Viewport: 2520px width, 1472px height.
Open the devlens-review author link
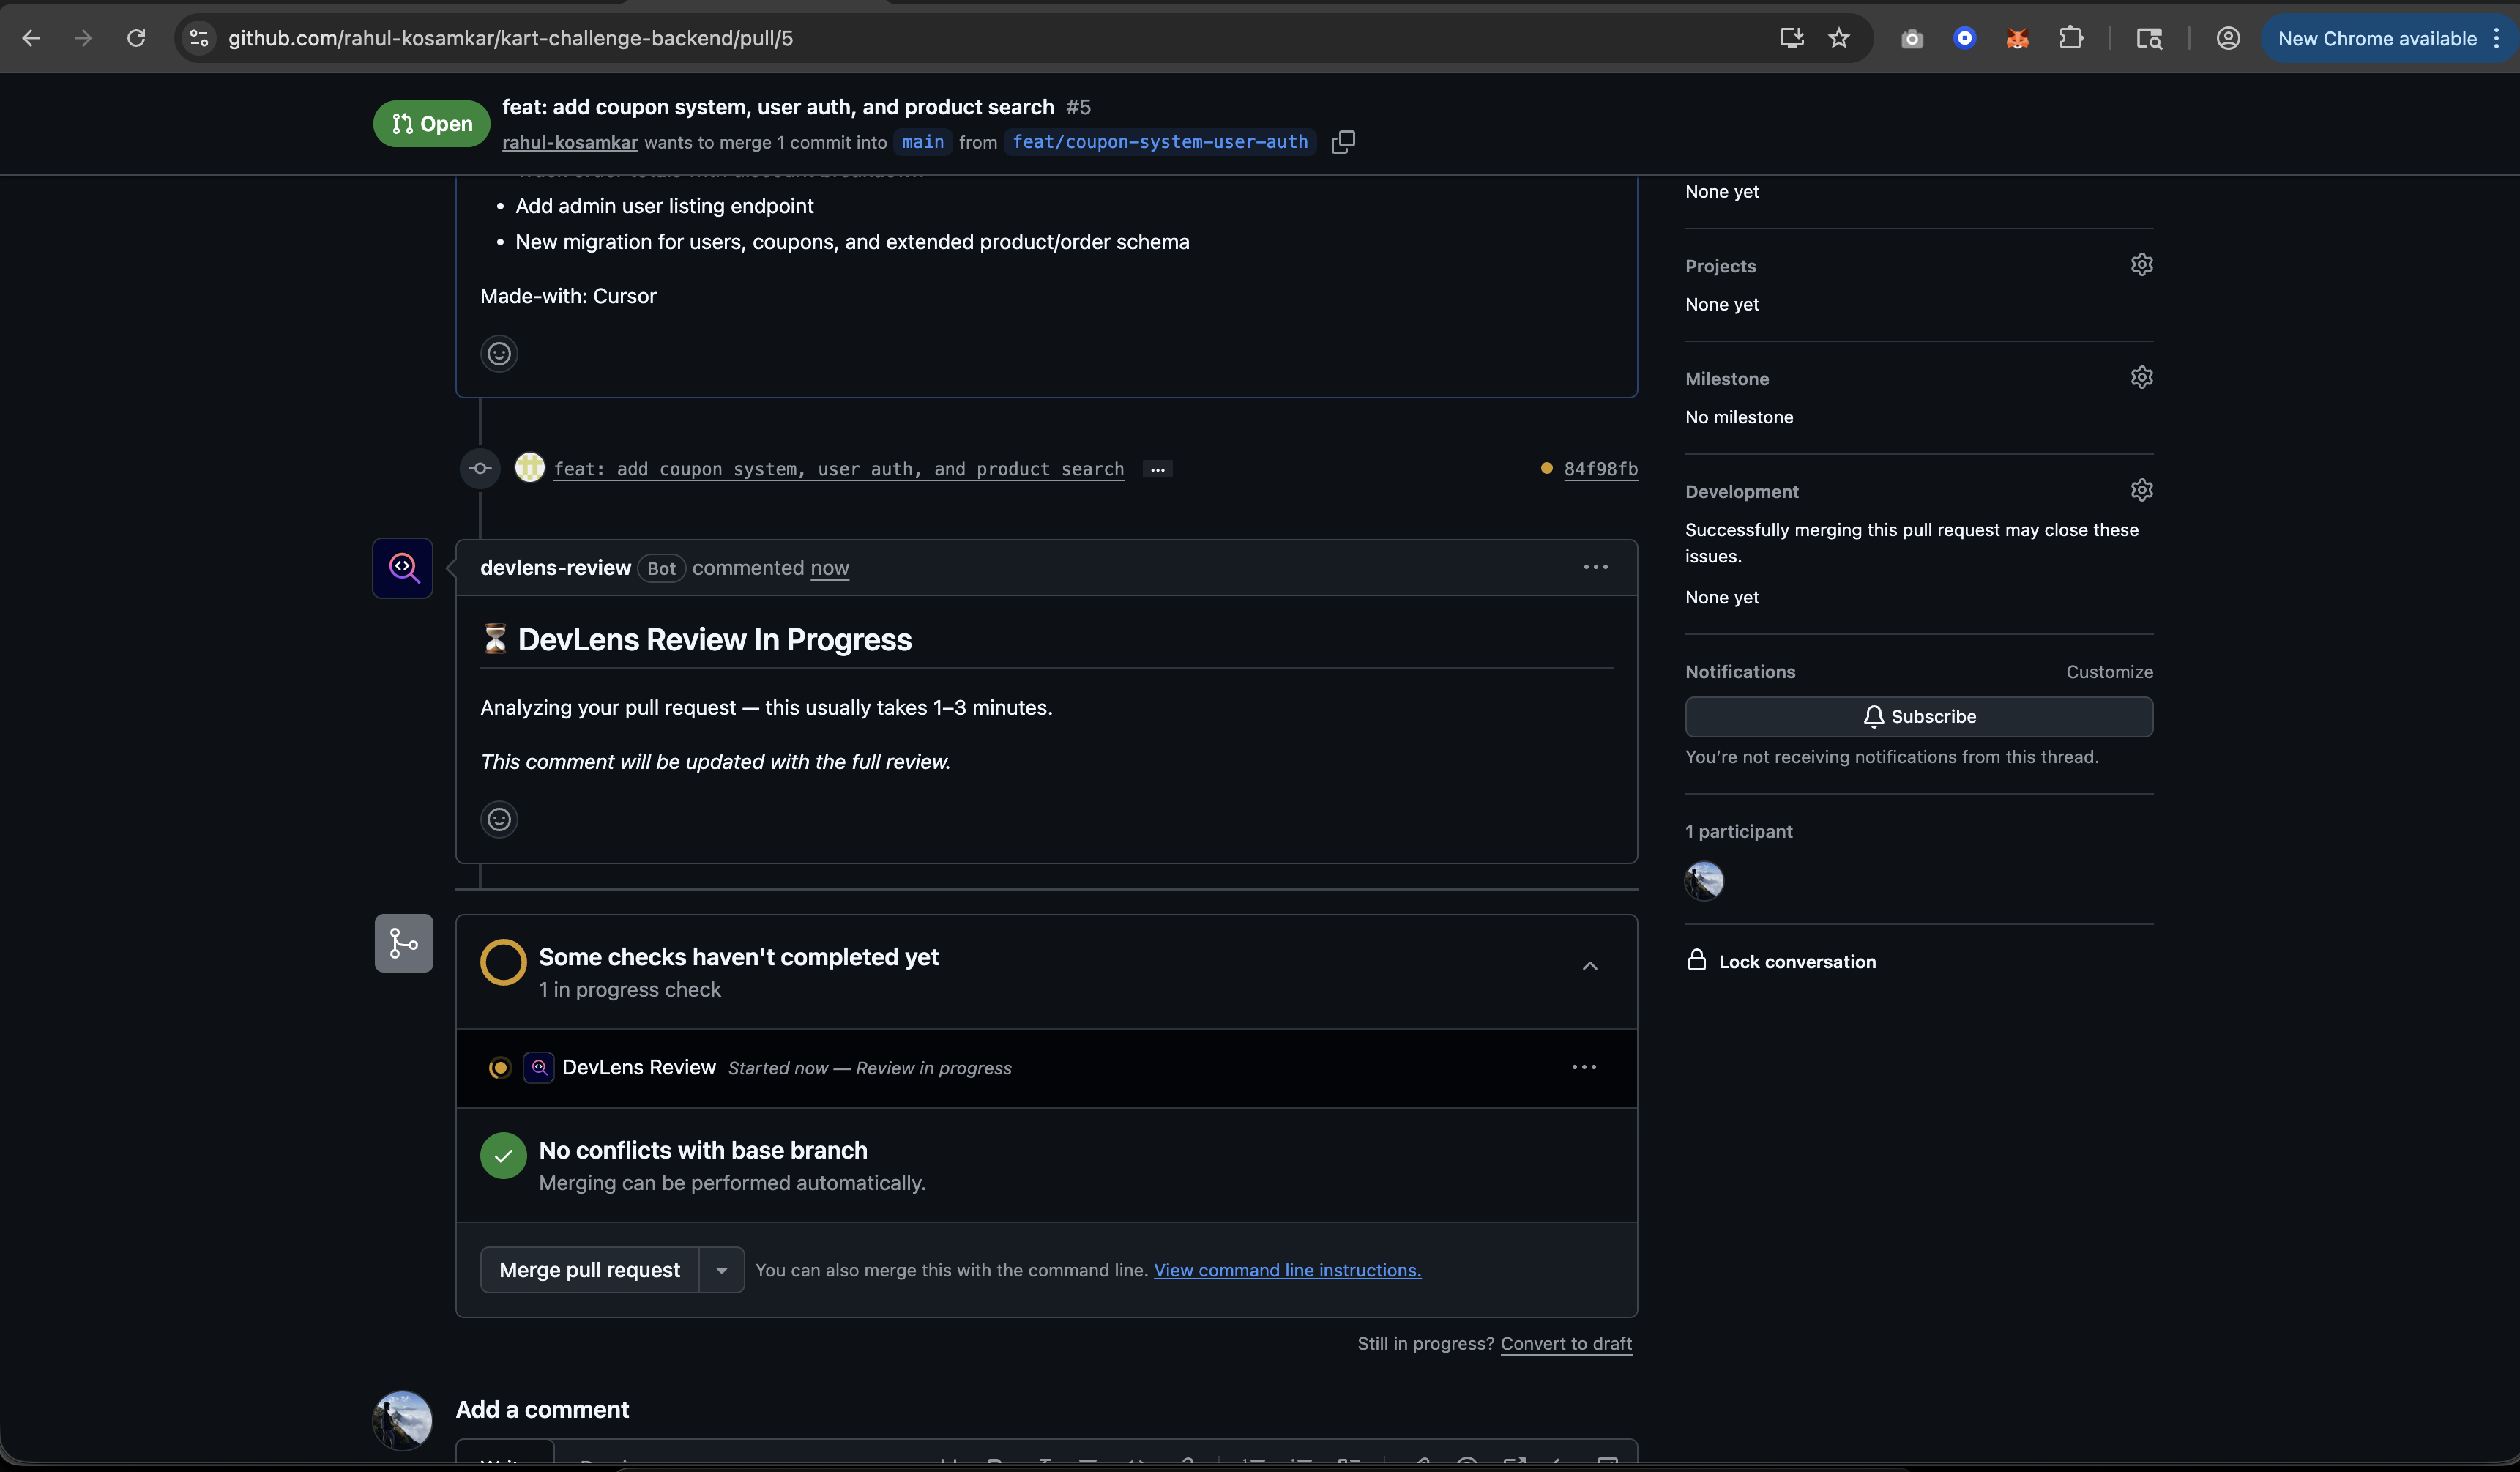[555, 567]
